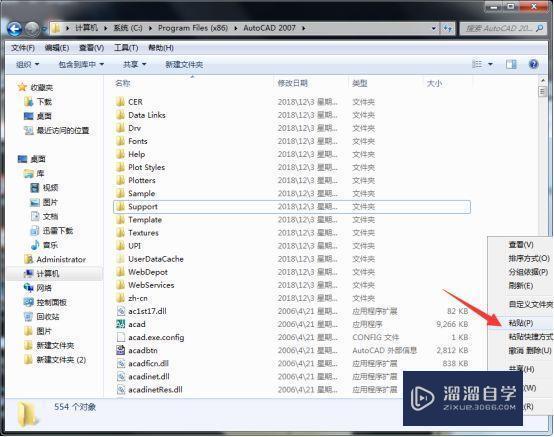Select the Template folder
Image resolution: width=554 pixels, height=437 pixels.
(145, 220)
